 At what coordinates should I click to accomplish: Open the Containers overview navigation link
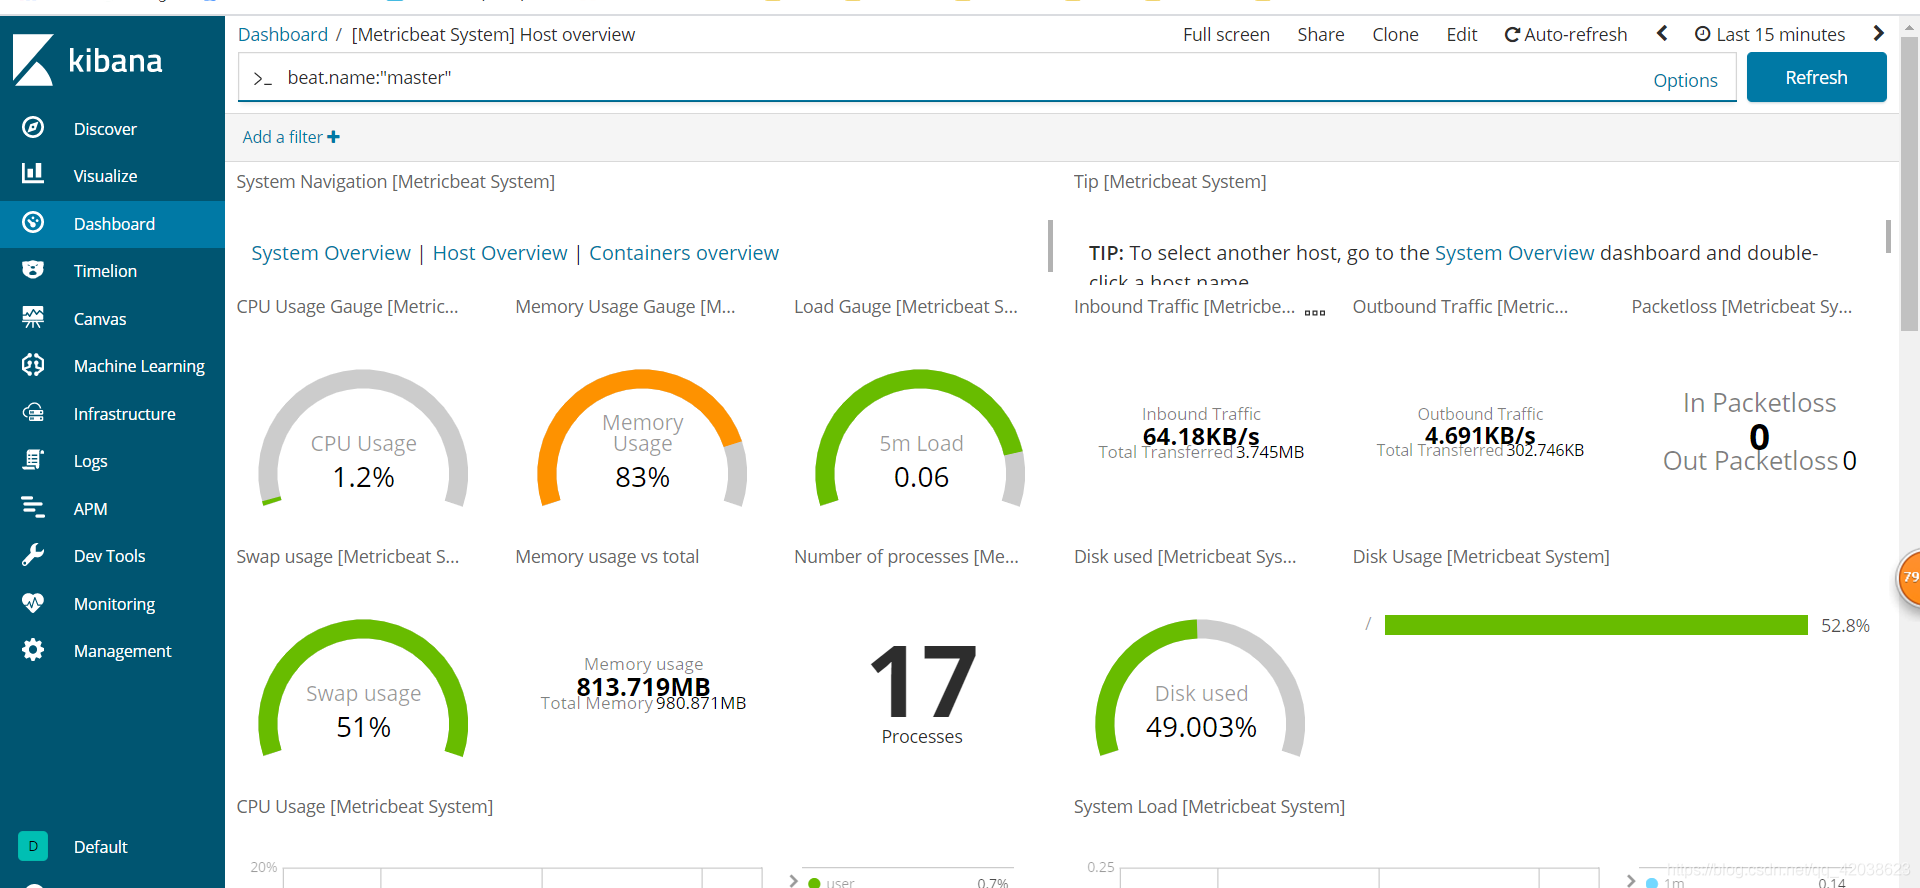coord(684,253)
